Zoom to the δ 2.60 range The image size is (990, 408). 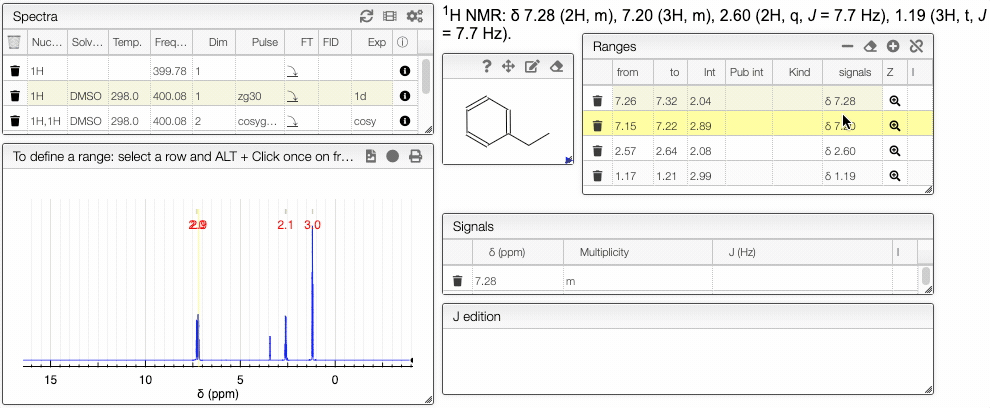(x=894, y=151)
